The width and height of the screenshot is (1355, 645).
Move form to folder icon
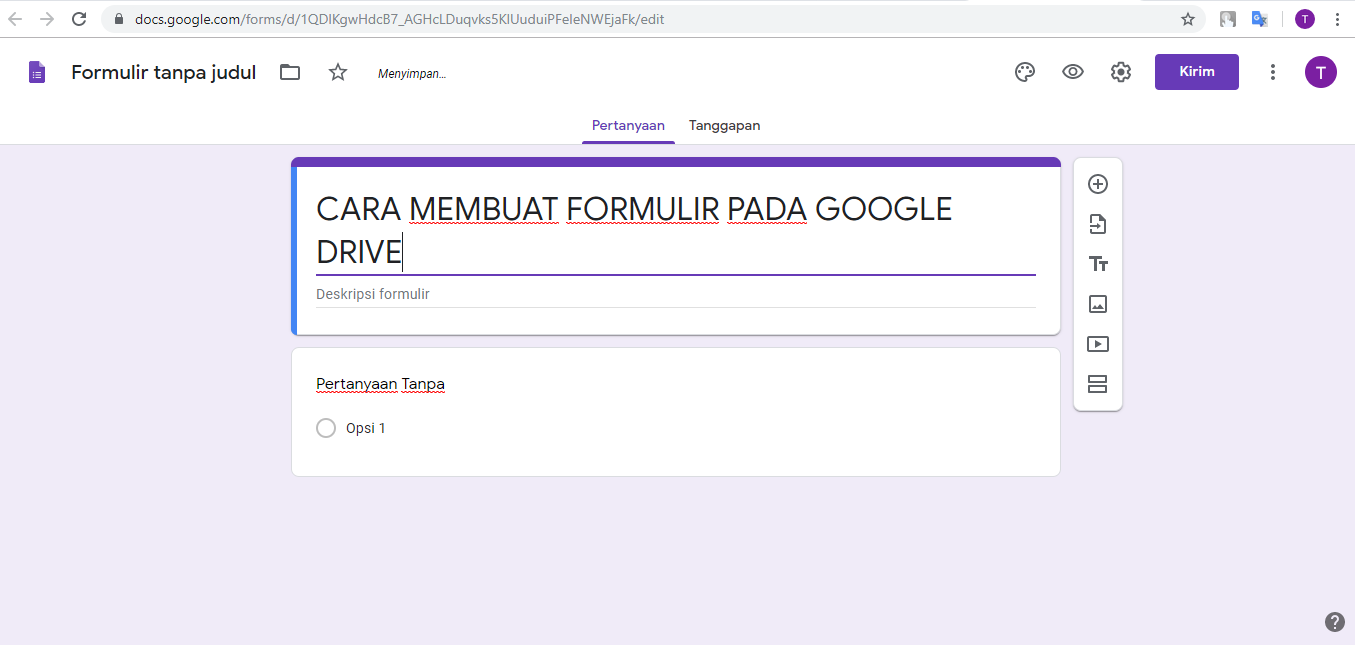290,72
